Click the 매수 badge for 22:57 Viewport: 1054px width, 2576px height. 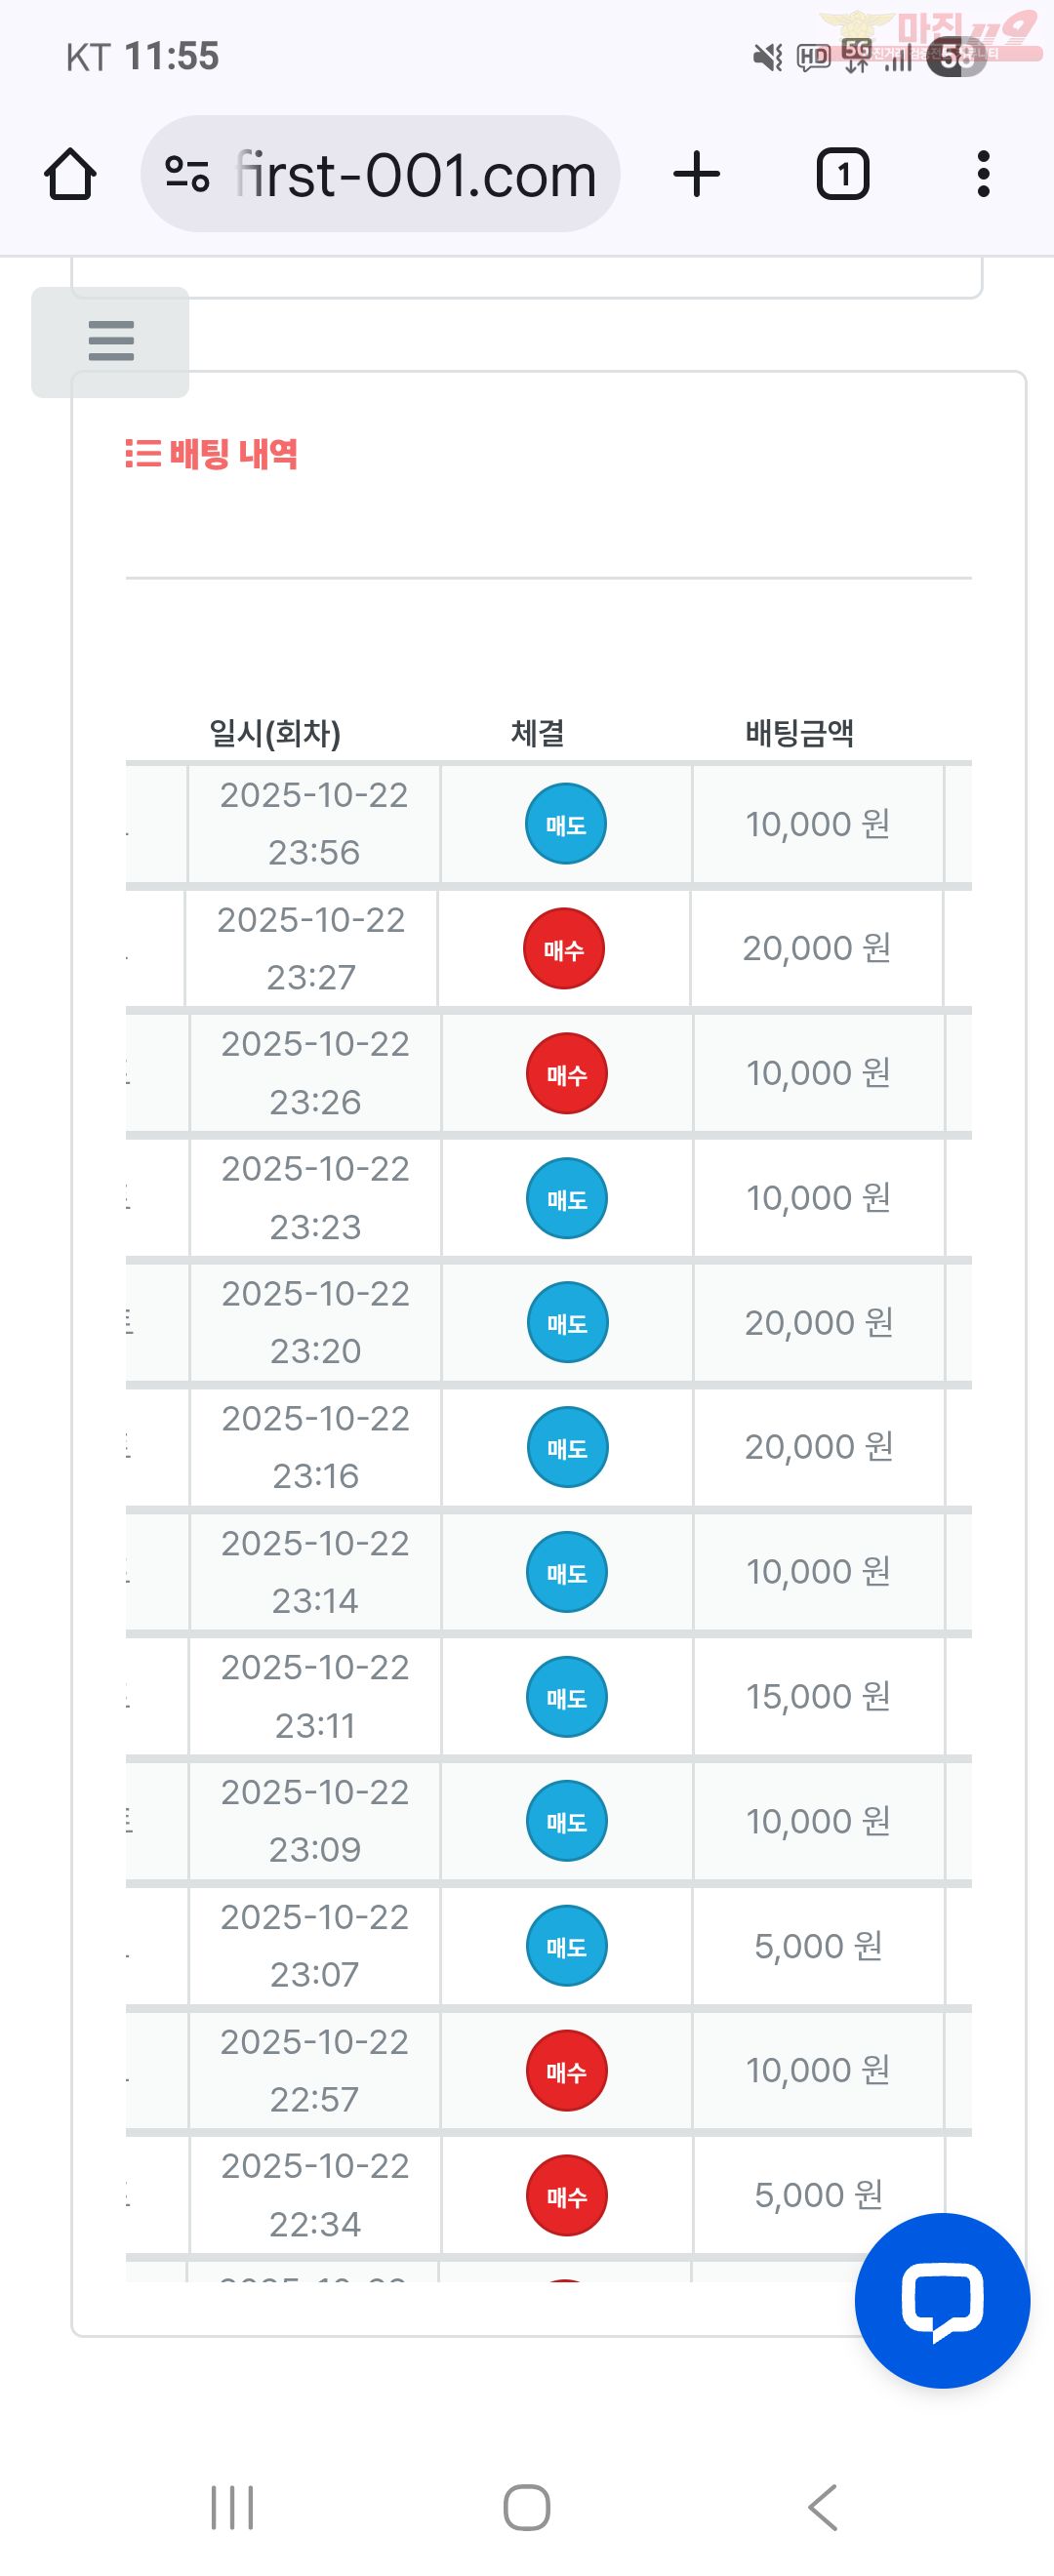[566, 2070]
